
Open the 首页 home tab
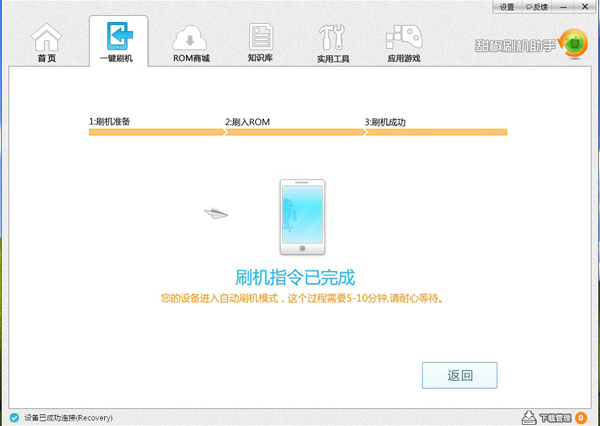click(x=46, y=42)
